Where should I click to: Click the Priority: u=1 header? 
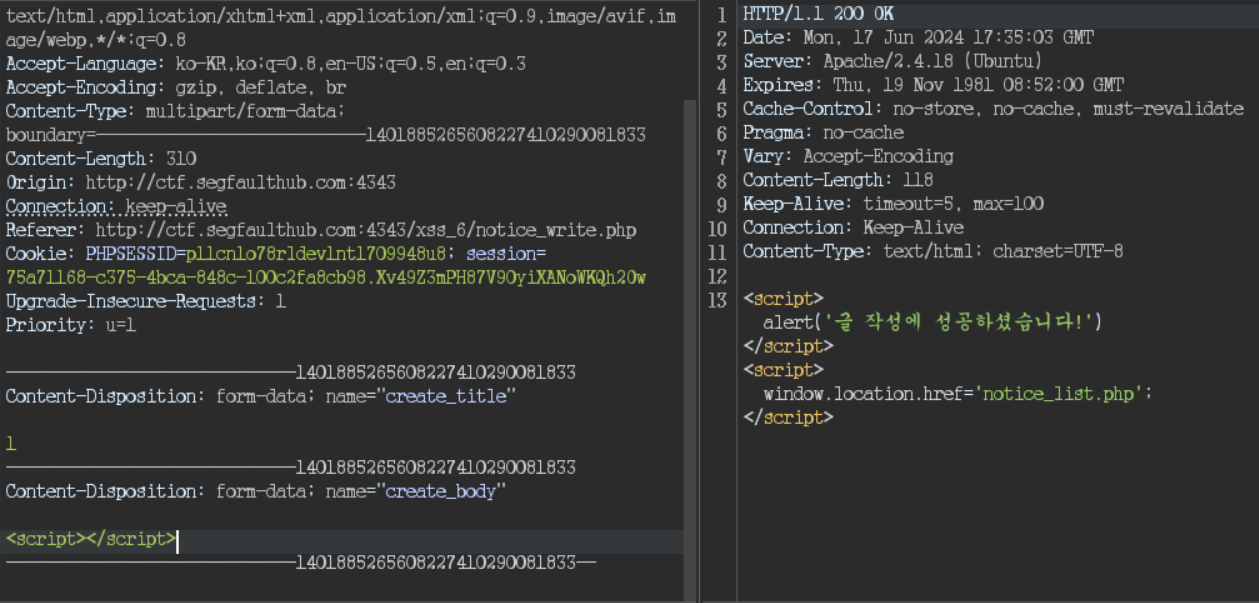[x=71, y=325]
